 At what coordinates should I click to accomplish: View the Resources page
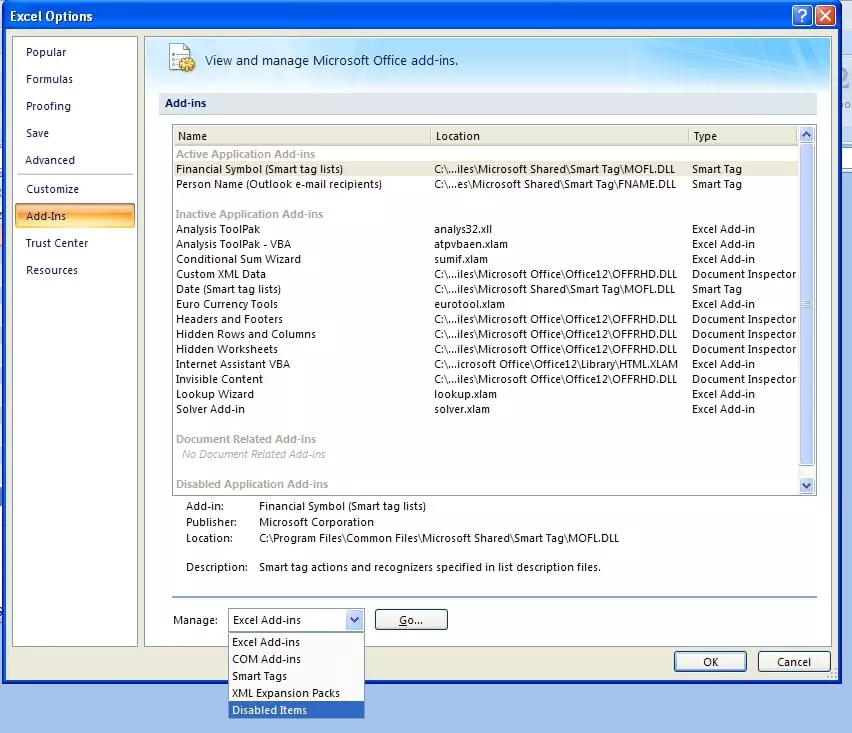(53, 269)
